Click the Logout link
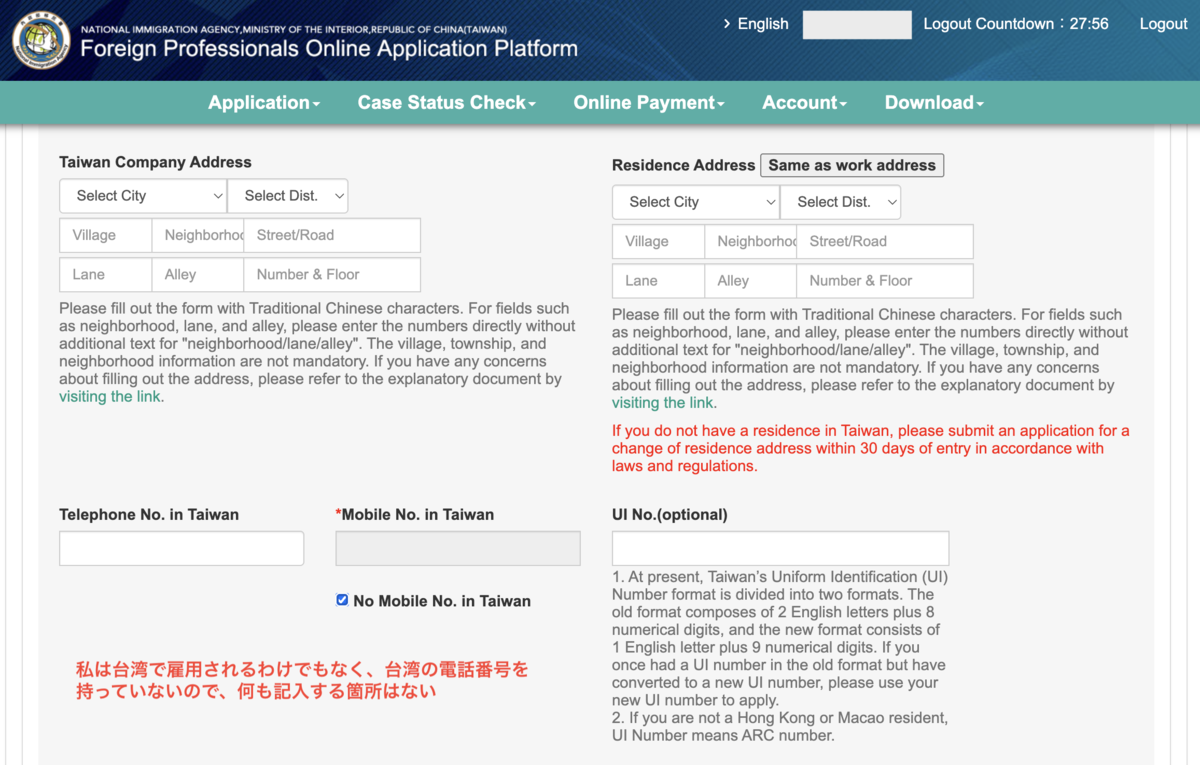Image resolution: width=1200 pixels, height=765 pixels. click(x=1164, y=24)
